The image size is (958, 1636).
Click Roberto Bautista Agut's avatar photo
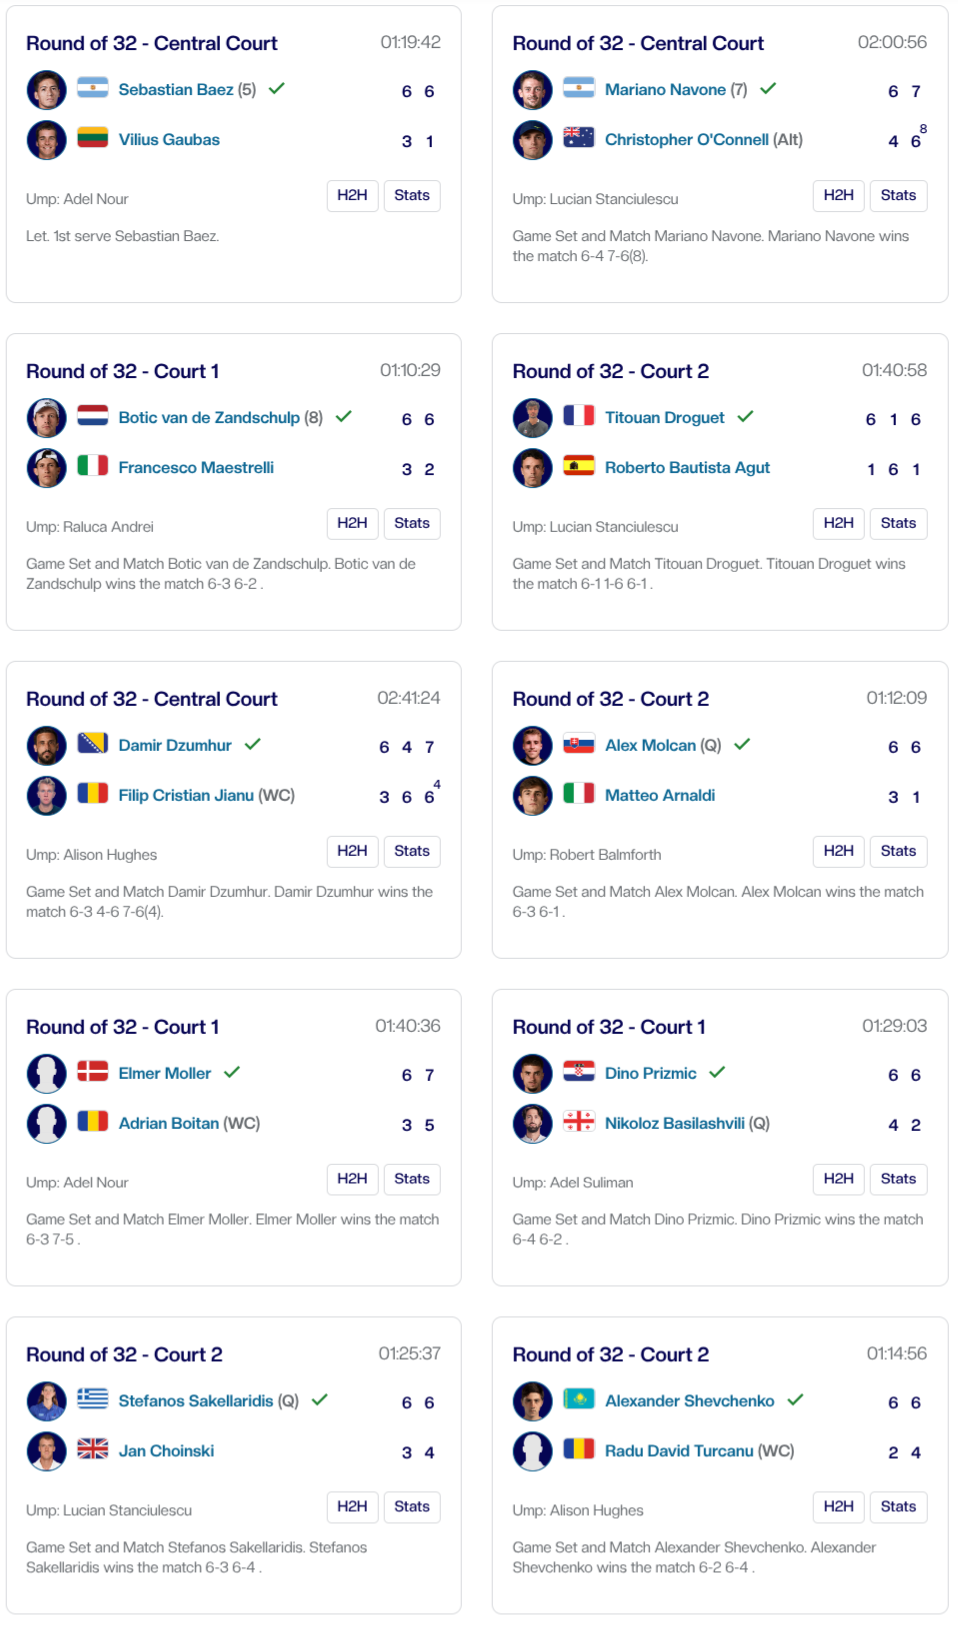(x=532, y=468)
